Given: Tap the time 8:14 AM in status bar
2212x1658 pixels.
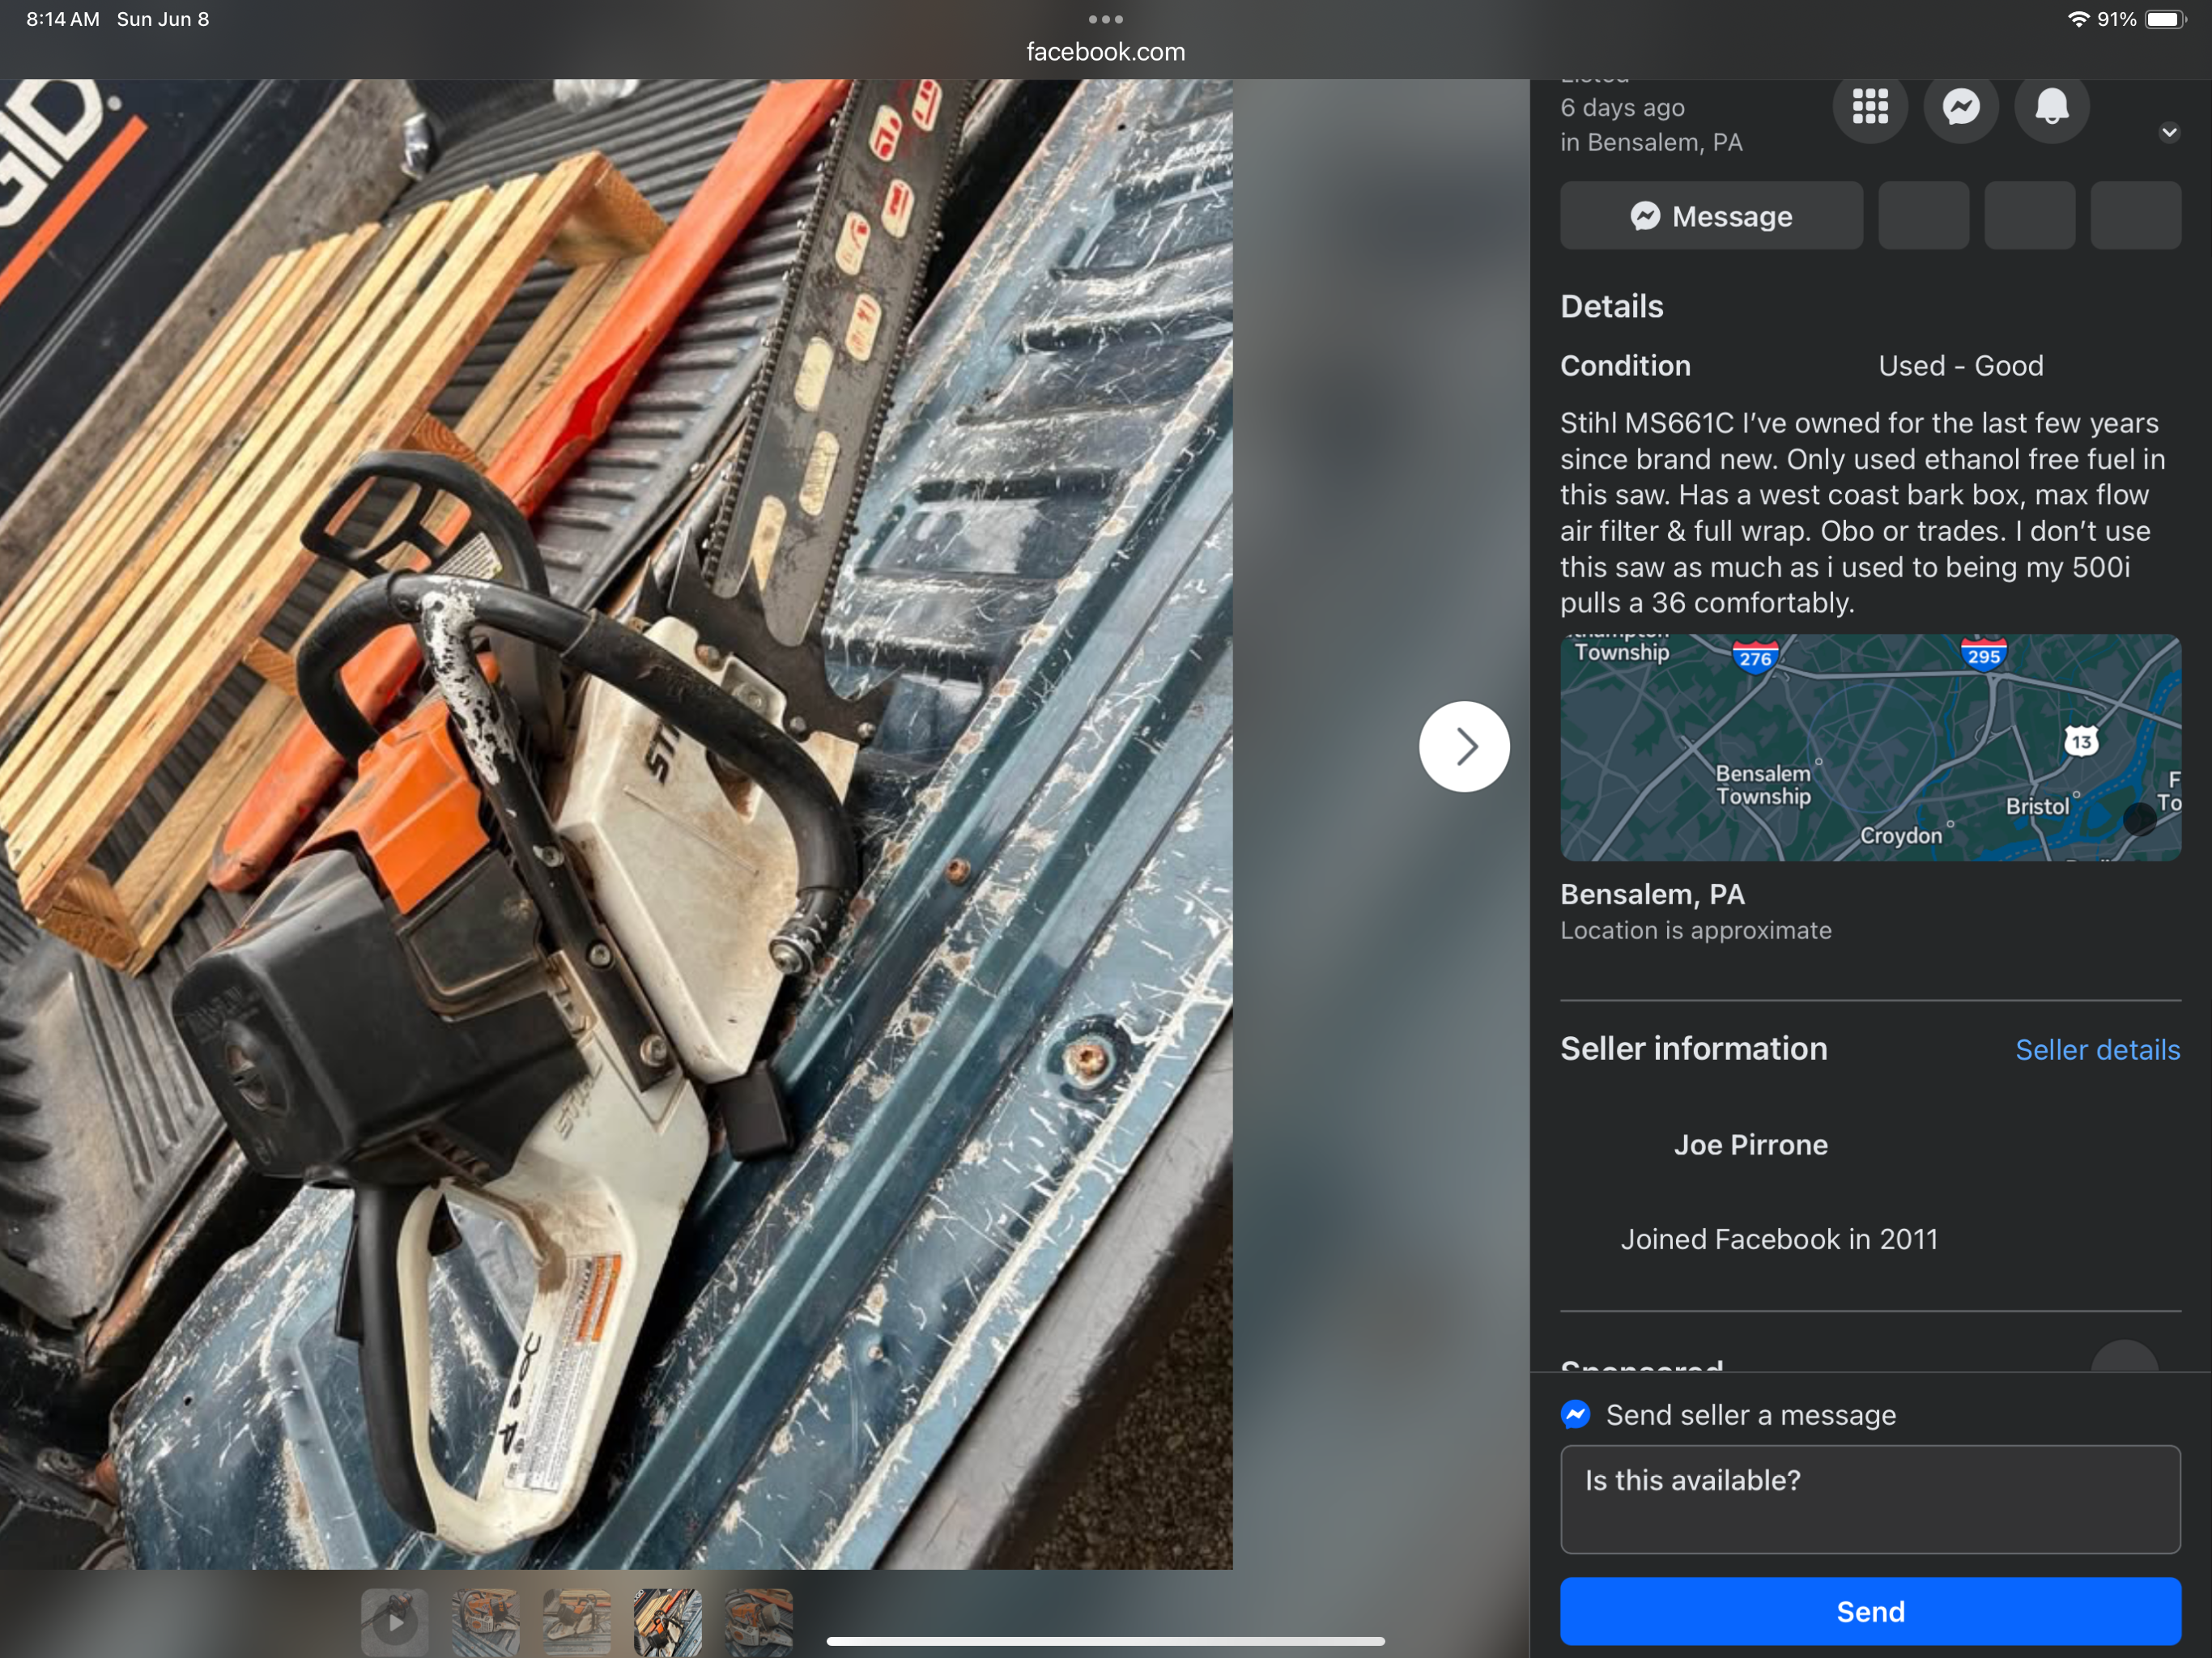Looking at the screenshot, I should pyautogui.click(x=62, y=19).
